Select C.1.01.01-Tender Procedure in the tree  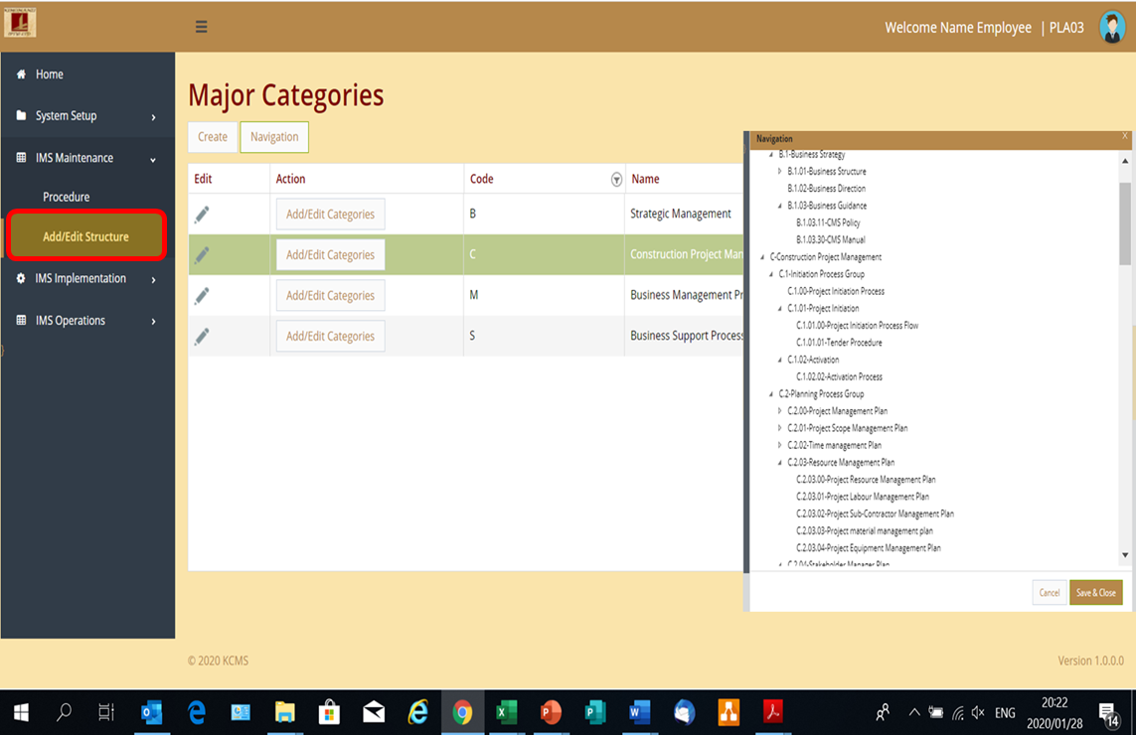(838, 343)
